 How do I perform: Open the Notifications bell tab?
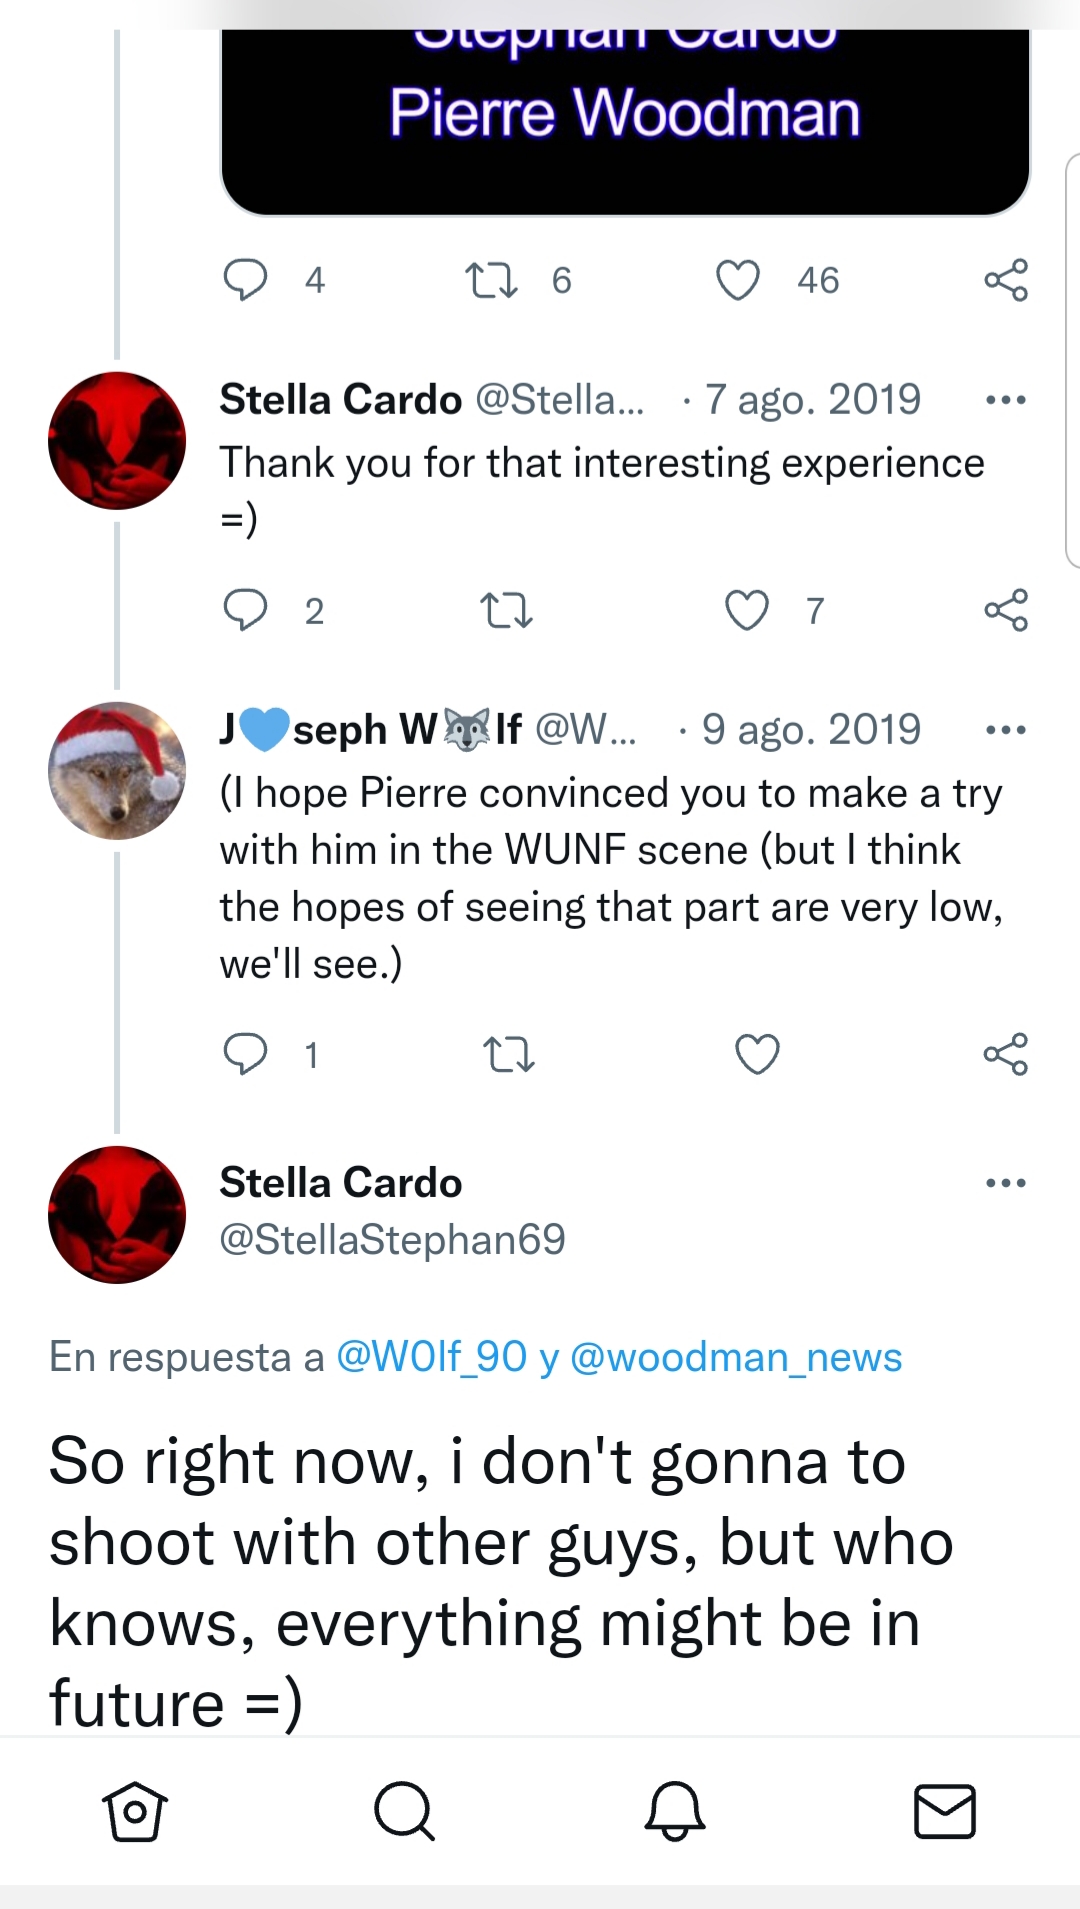[x=675, y=1811]
